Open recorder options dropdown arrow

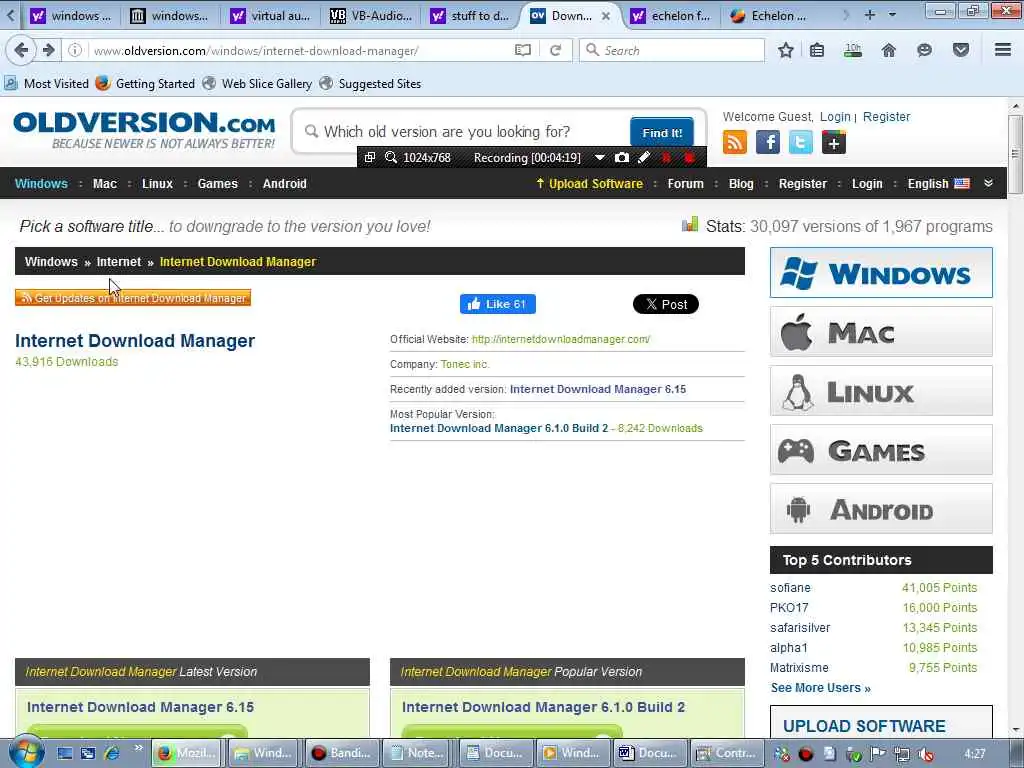(x=600, y=157)
